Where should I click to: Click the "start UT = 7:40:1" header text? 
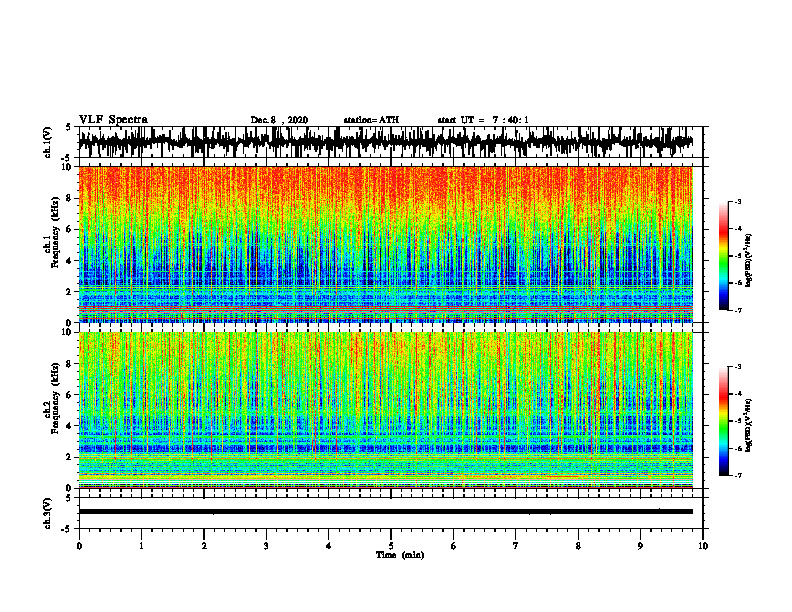click(483, 120)
